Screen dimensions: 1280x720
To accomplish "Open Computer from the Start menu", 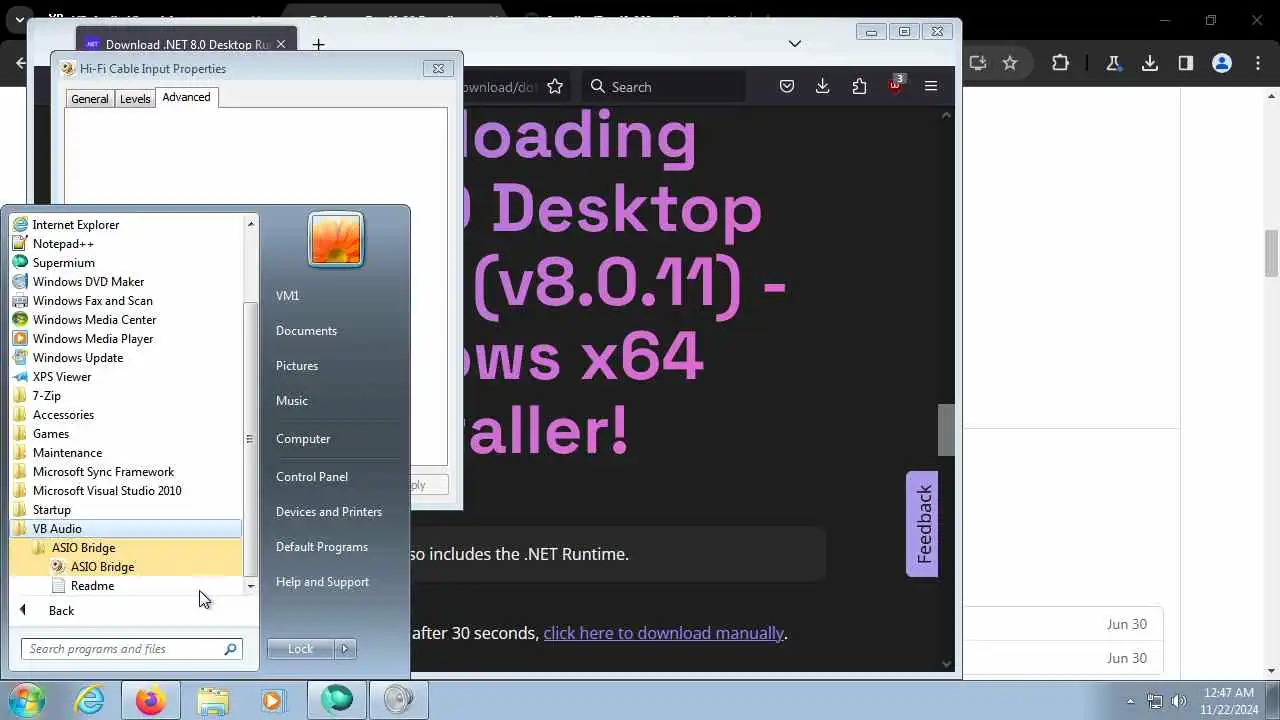I will point(303,439).
